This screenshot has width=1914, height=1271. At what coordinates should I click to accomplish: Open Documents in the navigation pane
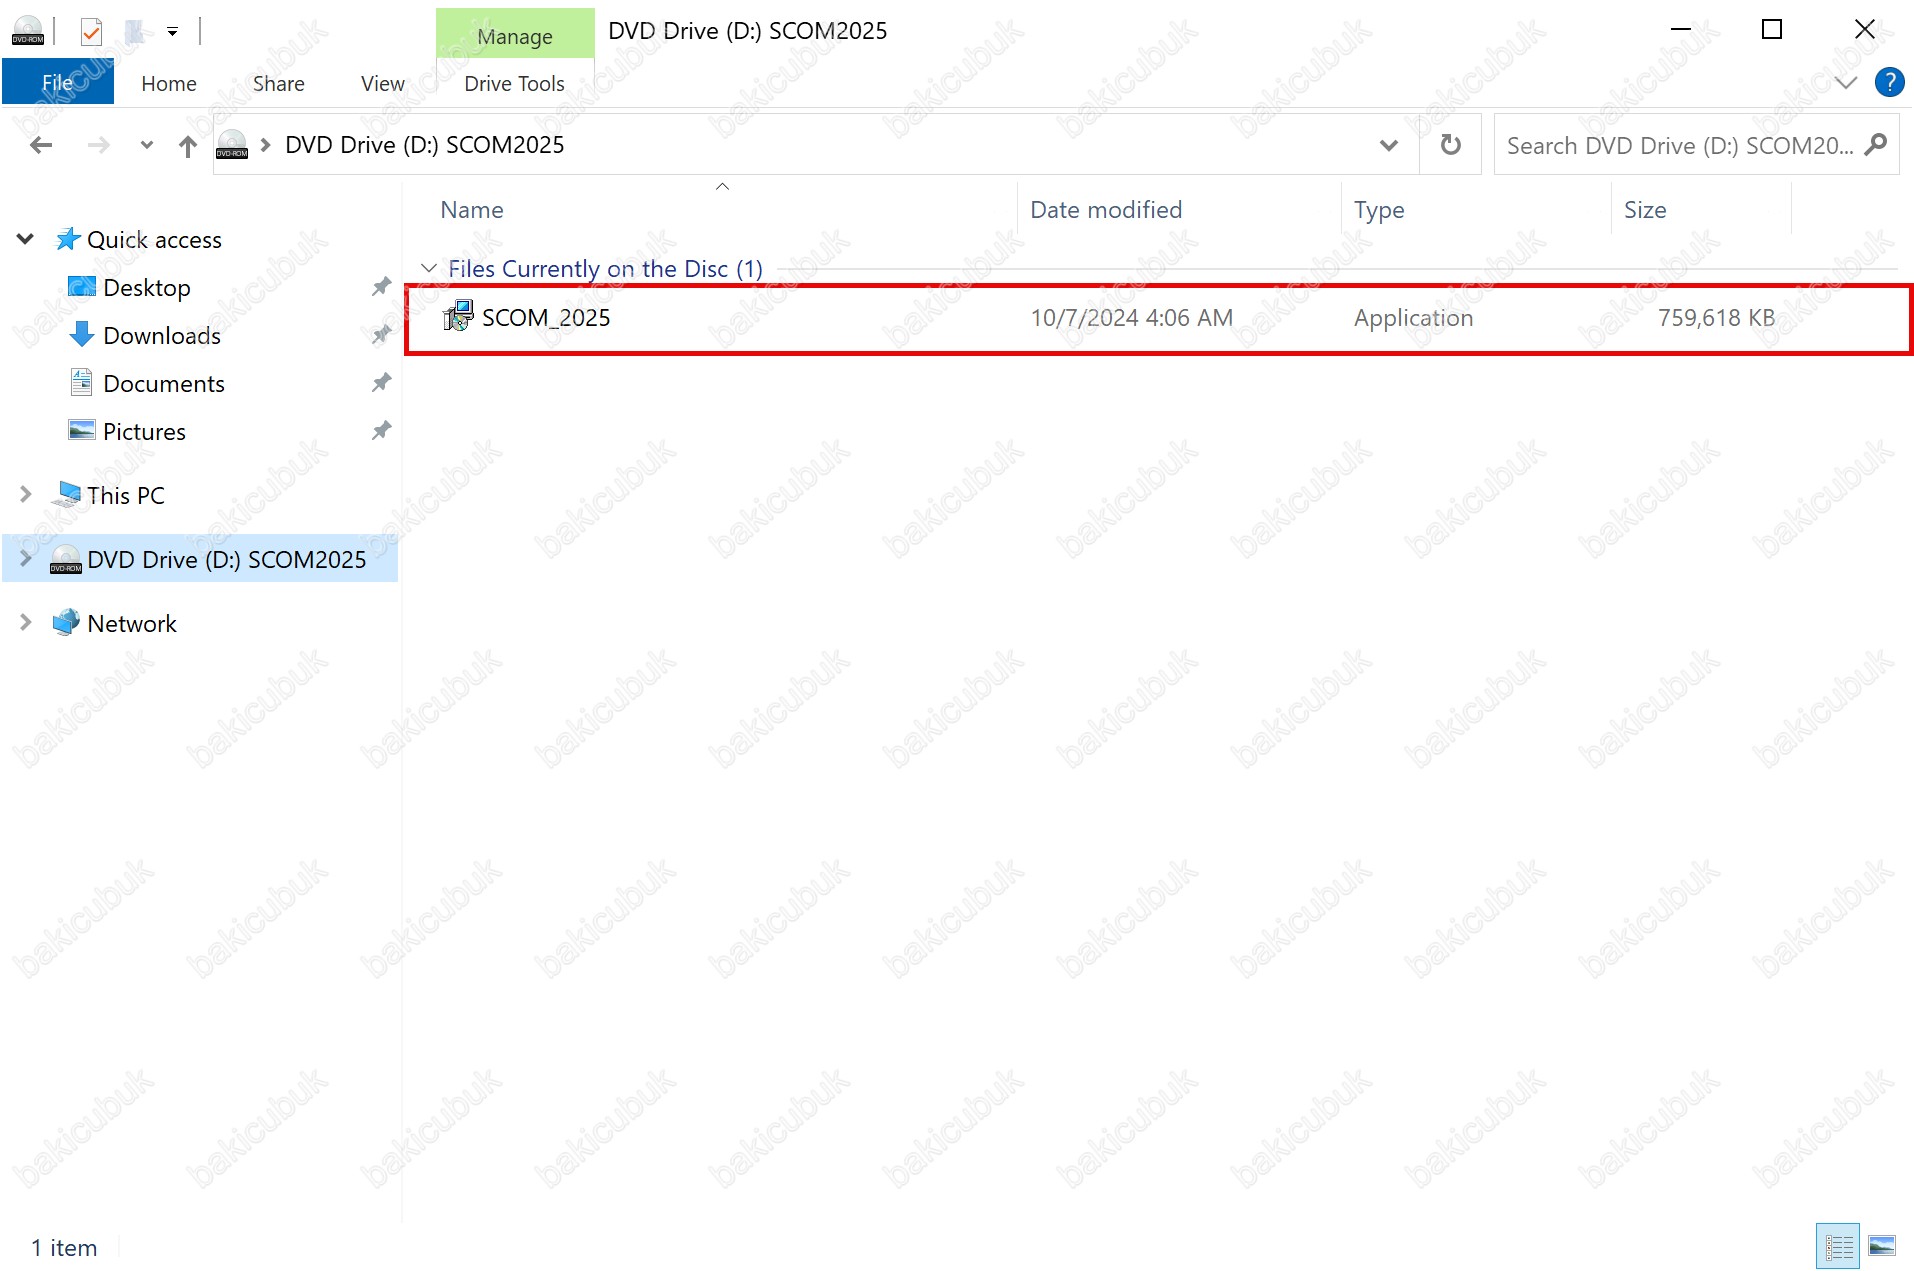pos(163,384)
